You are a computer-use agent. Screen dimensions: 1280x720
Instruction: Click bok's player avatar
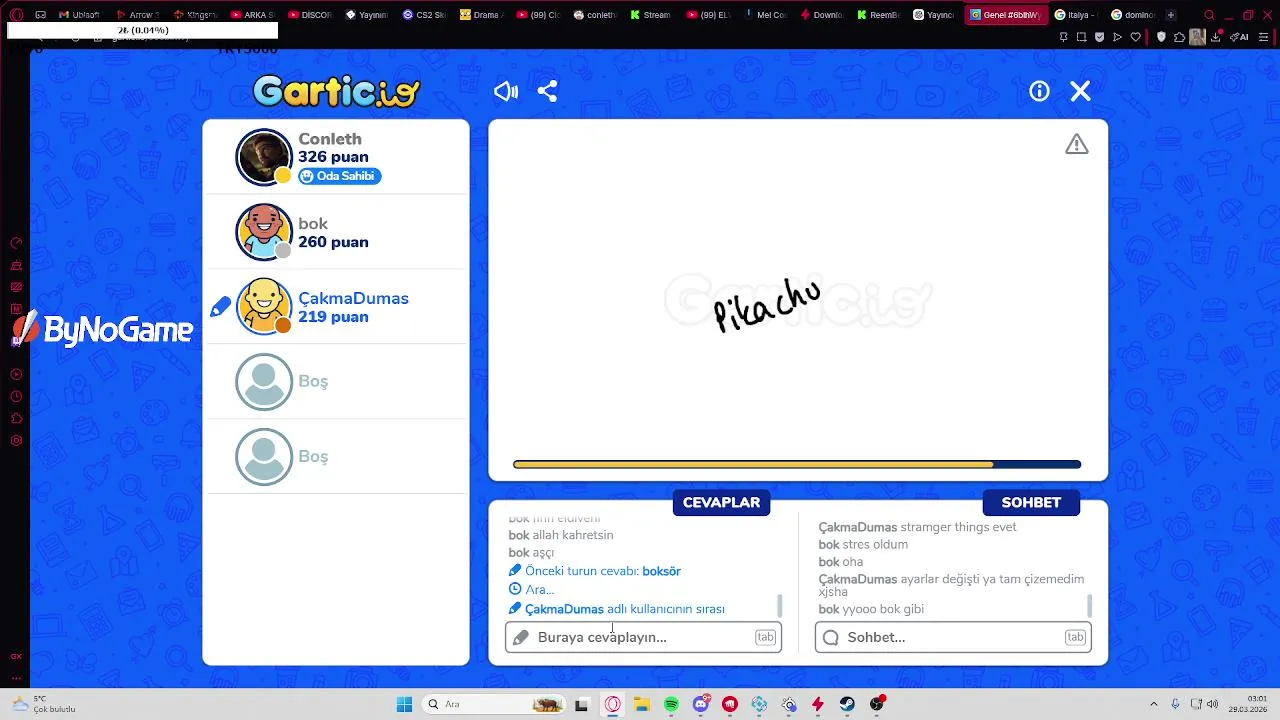[264, 232]
